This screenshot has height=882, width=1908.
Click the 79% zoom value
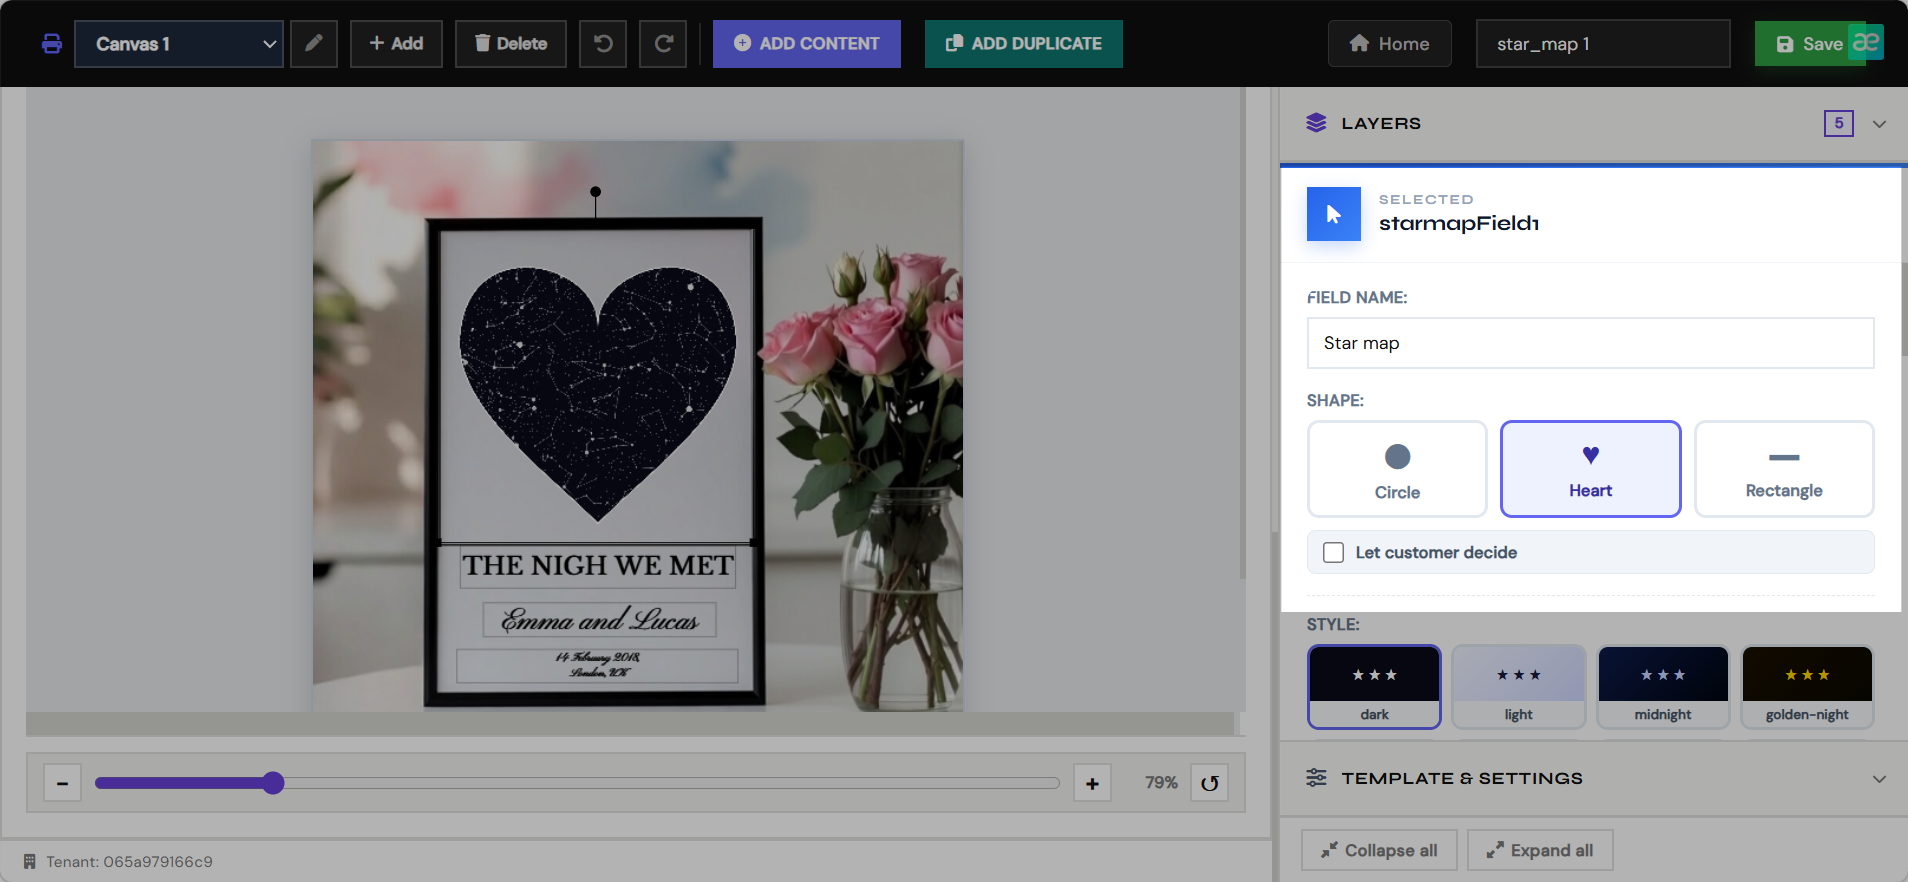[x=1161, y=783]
